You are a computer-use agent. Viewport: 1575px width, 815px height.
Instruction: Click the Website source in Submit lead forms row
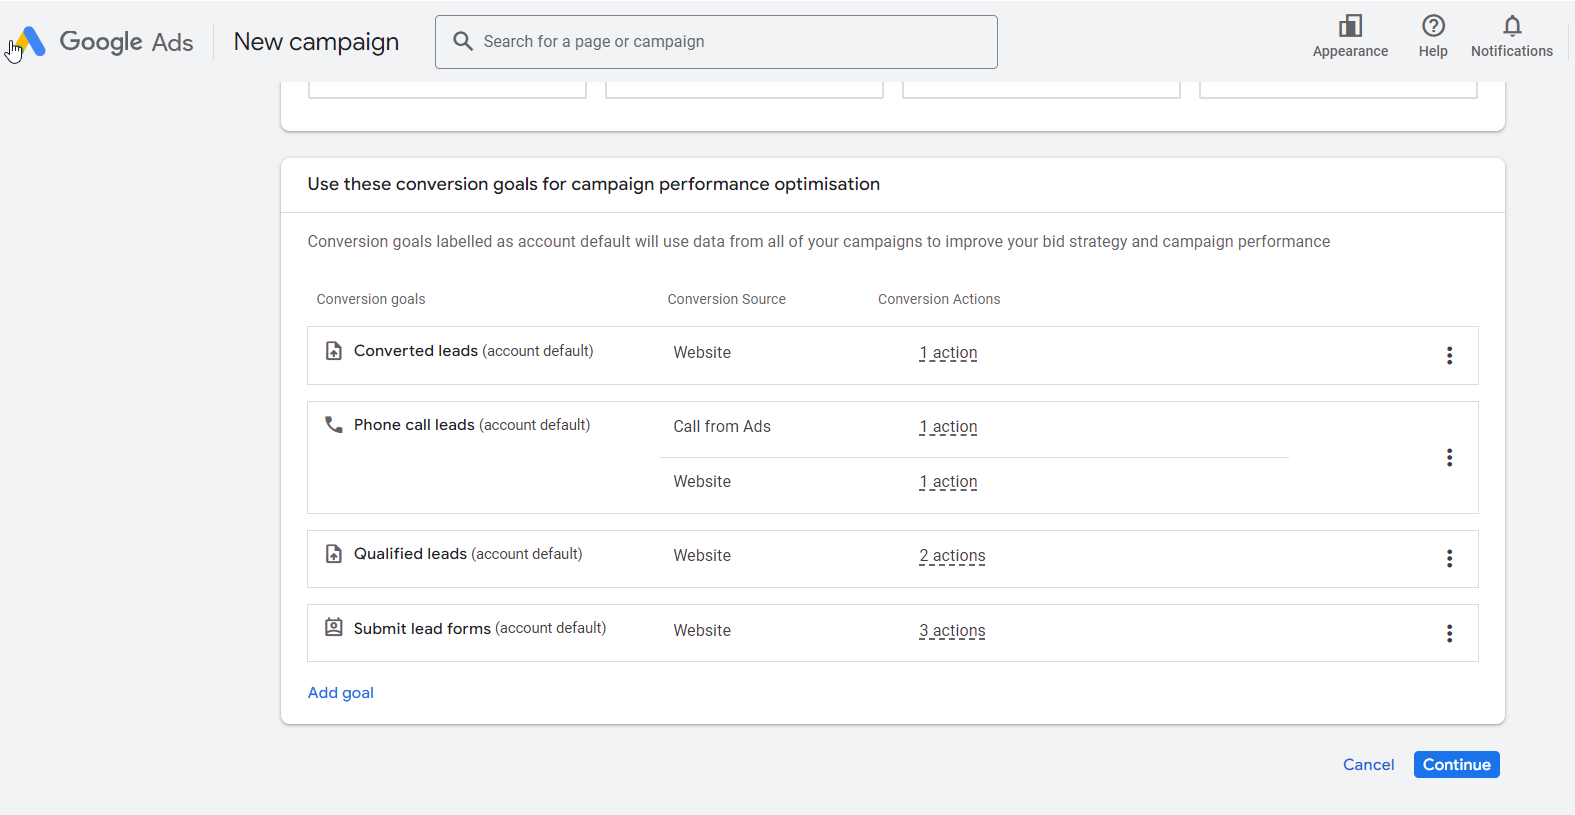coord(702,631)
